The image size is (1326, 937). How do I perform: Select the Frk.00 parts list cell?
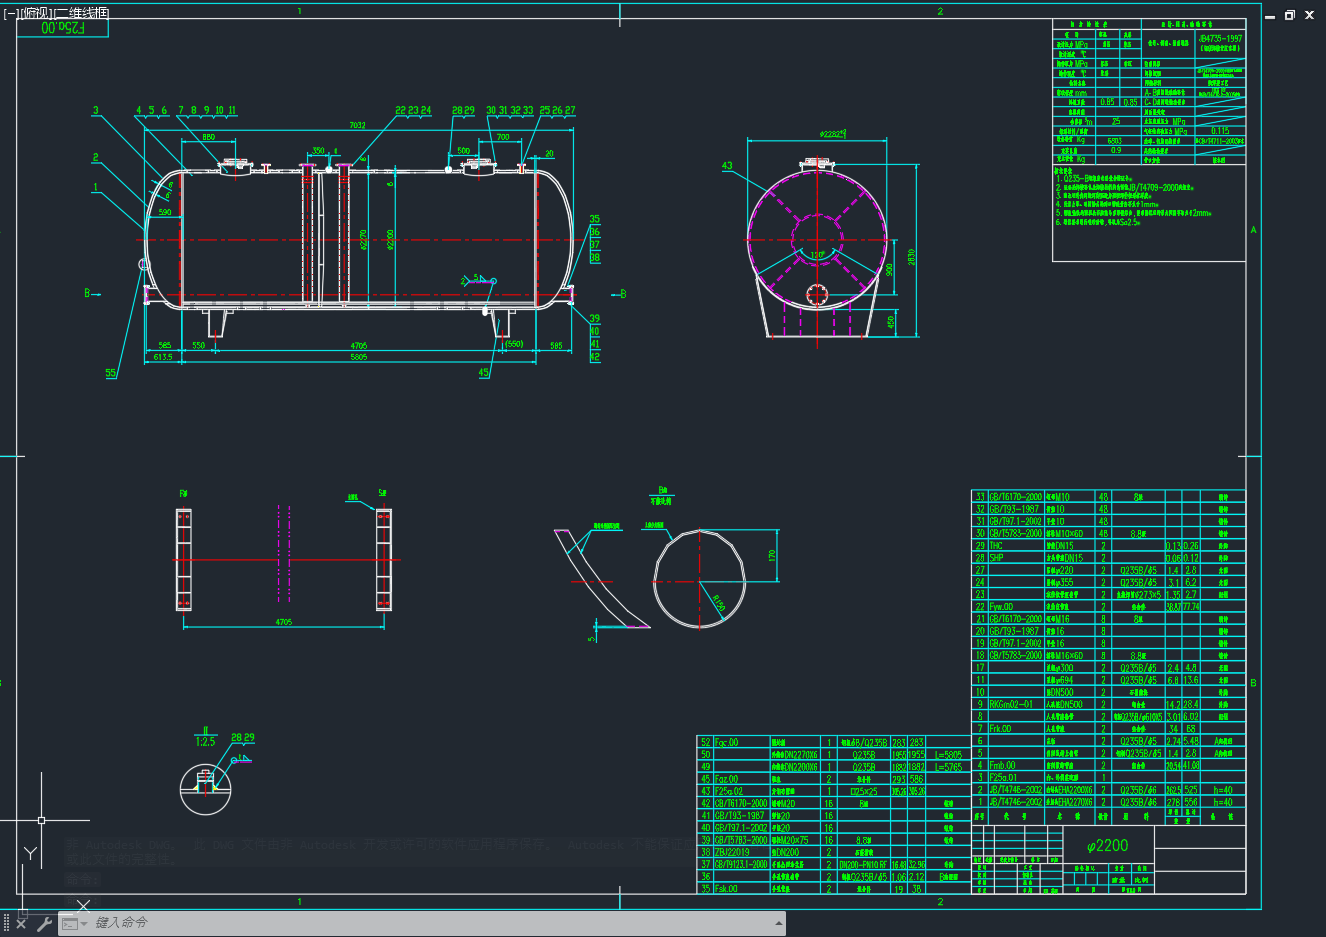click(1000, 728)
